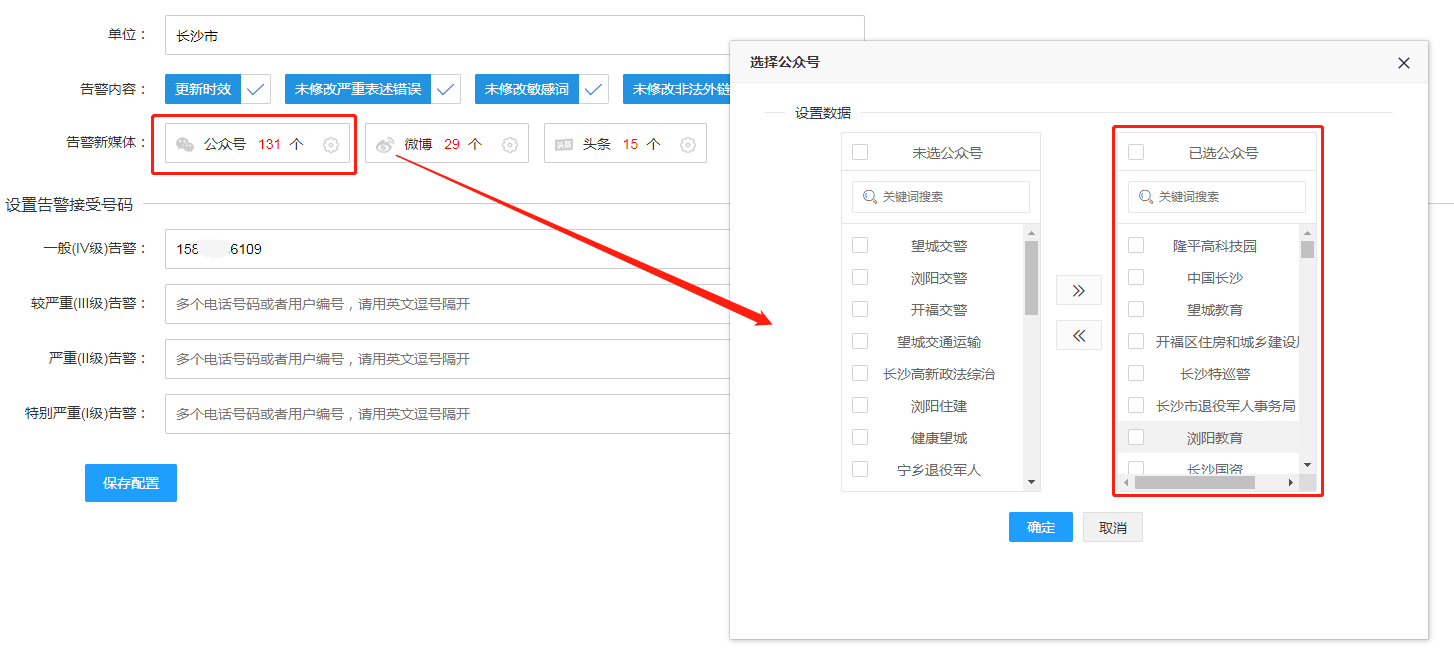Click the gear icon beside 头条
This screenshot has height=656, width=1454.
[688, 145]
